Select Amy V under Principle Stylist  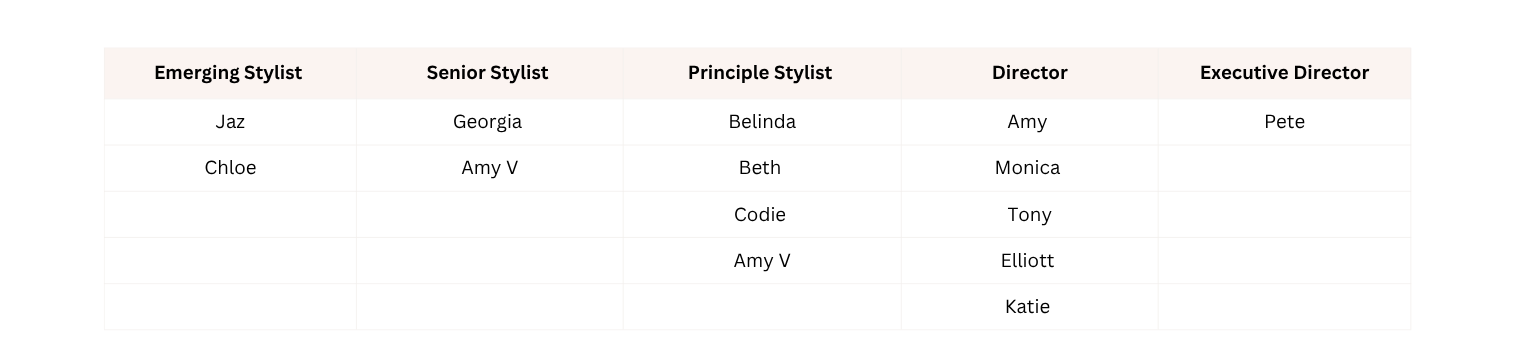[x=762, y=261]
